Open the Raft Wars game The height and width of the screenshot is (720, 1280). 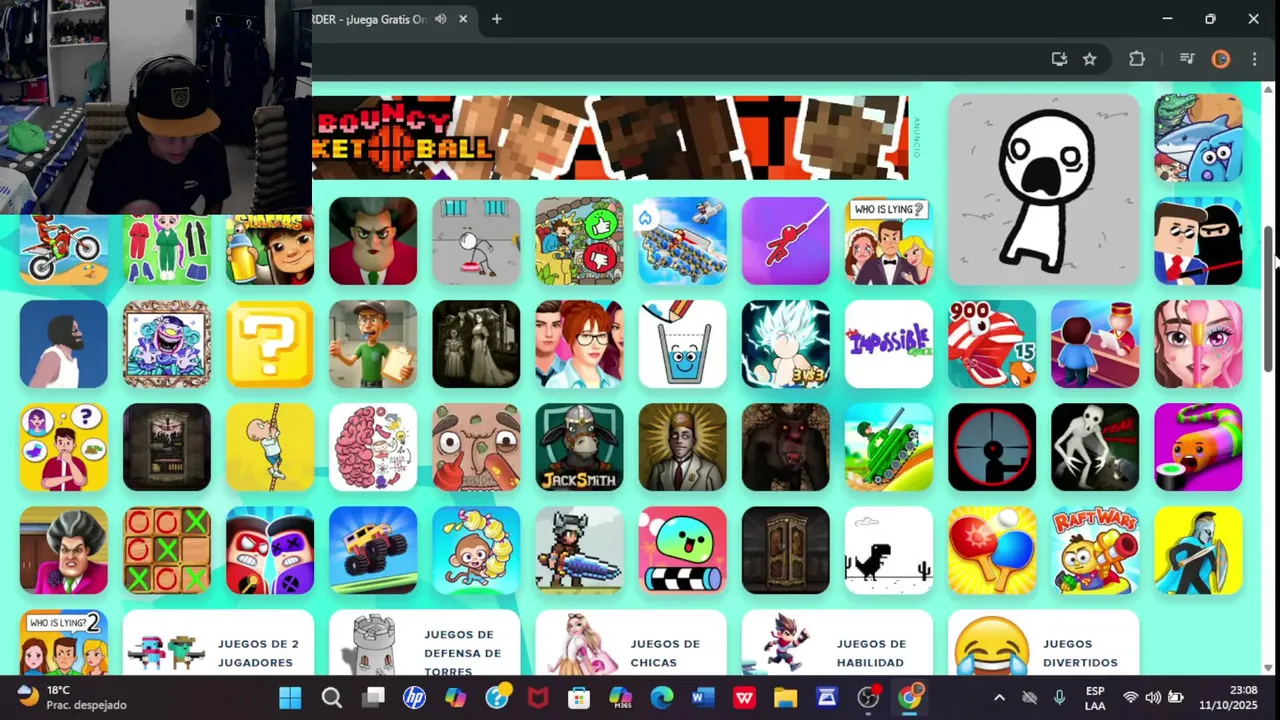(x=1095, y=550)
